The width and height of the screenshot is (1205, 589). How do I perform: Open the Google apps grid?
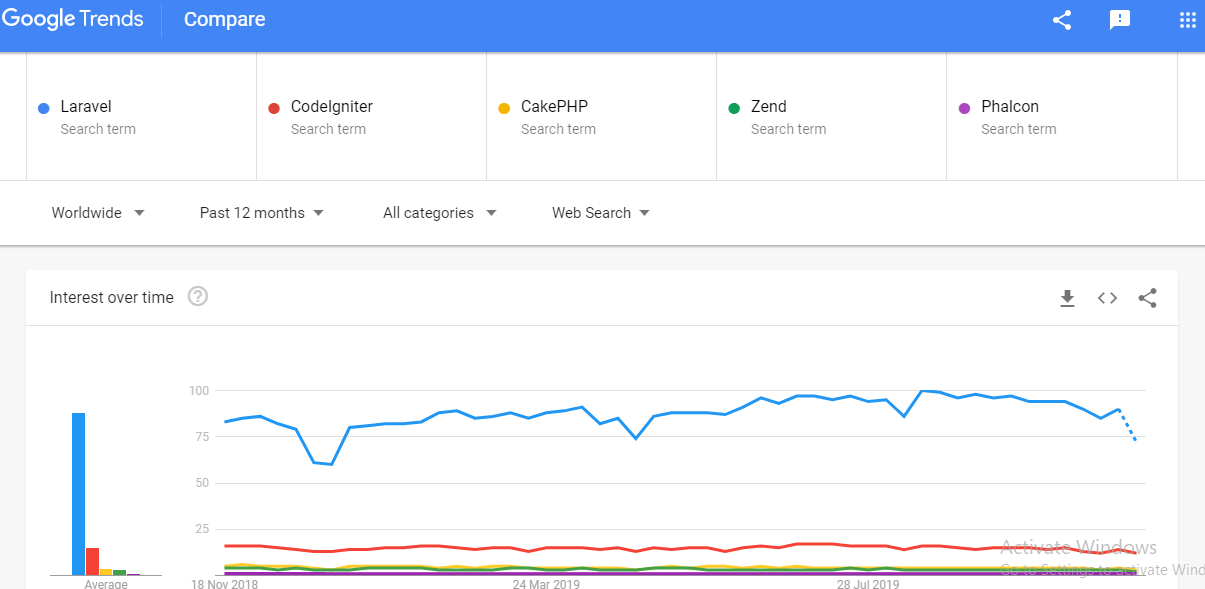point(1186,19)
